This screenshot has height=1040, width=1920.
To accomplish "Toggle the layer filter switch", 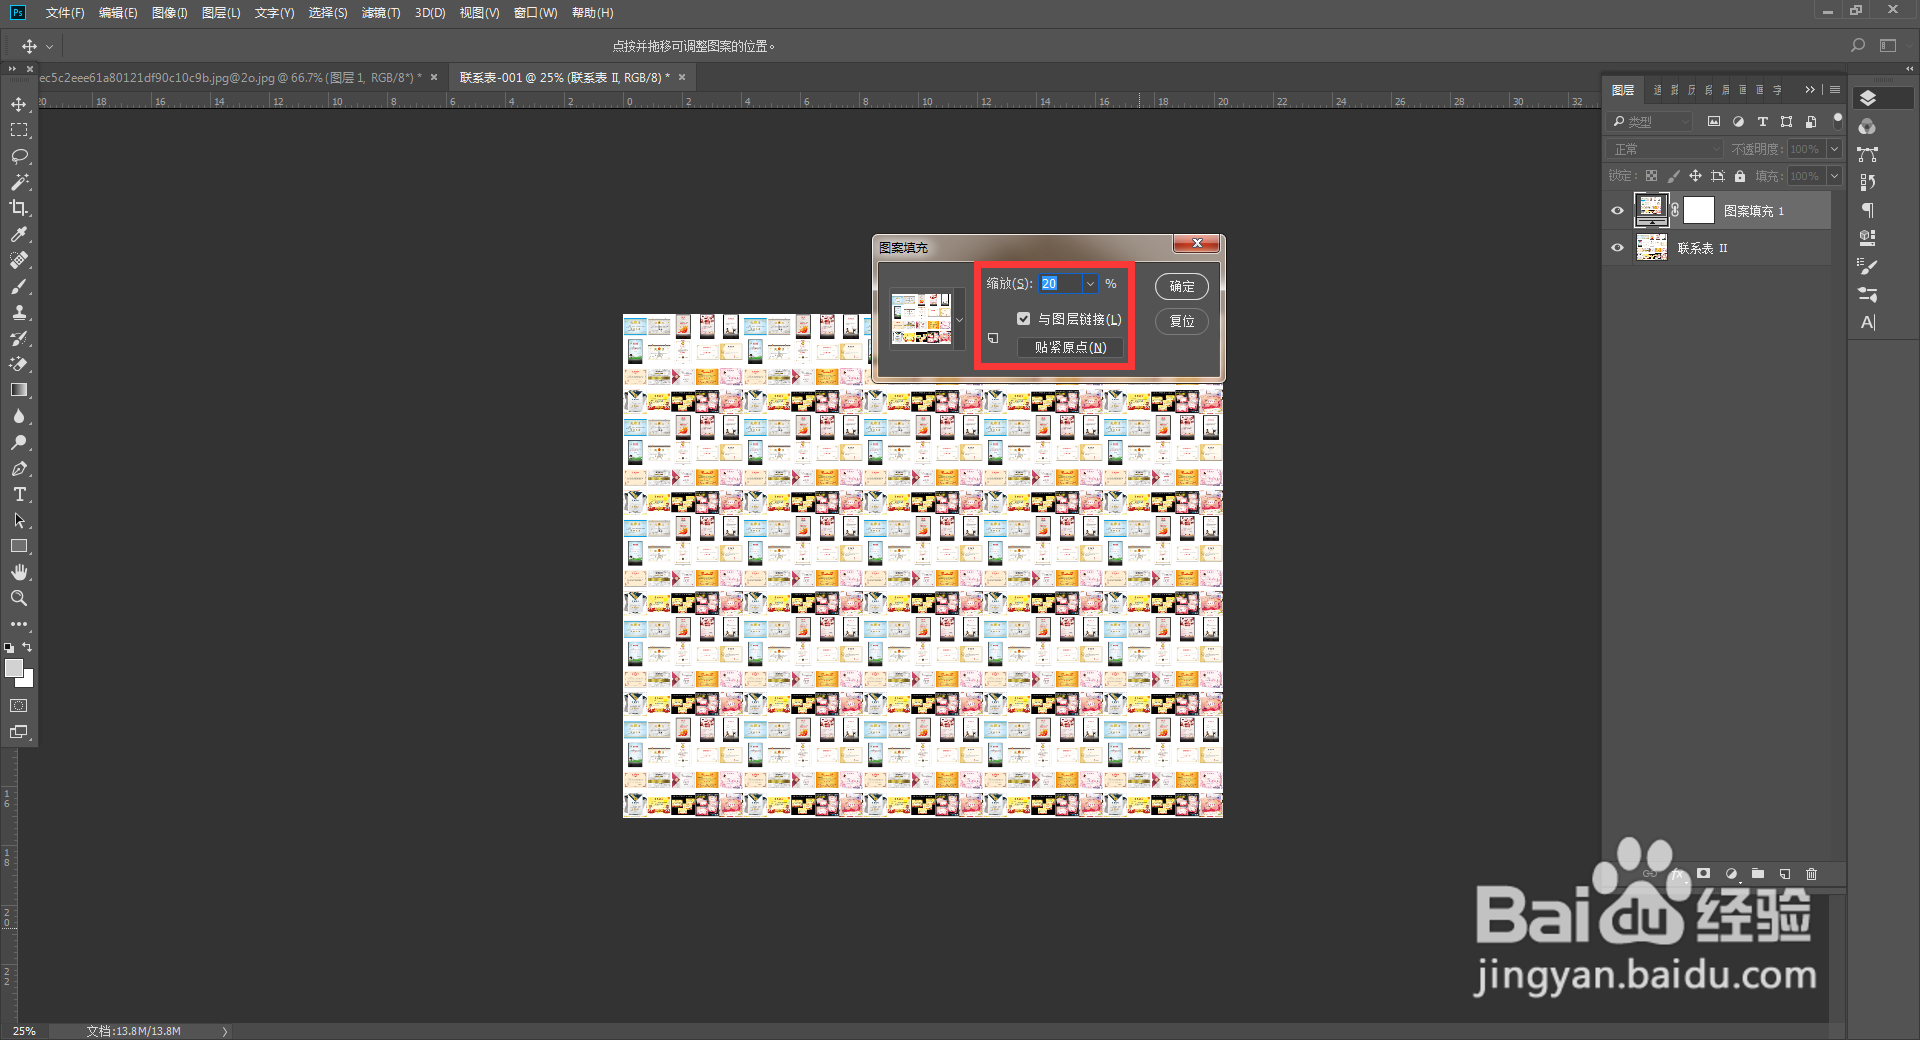I will [x=1837, y=120].
